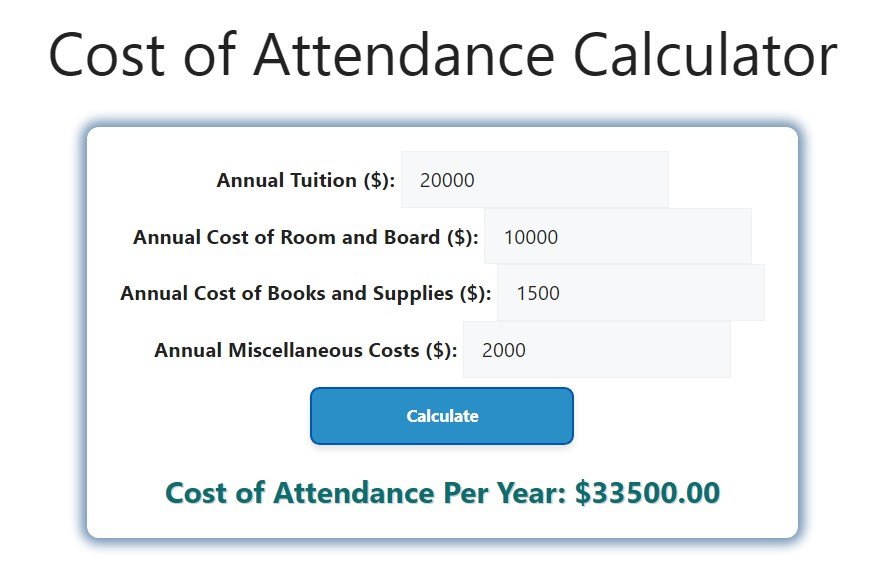Screen dimensions: 887x576
Task: Click the 20000 value in the tuition field
Action: coord(447,181)
